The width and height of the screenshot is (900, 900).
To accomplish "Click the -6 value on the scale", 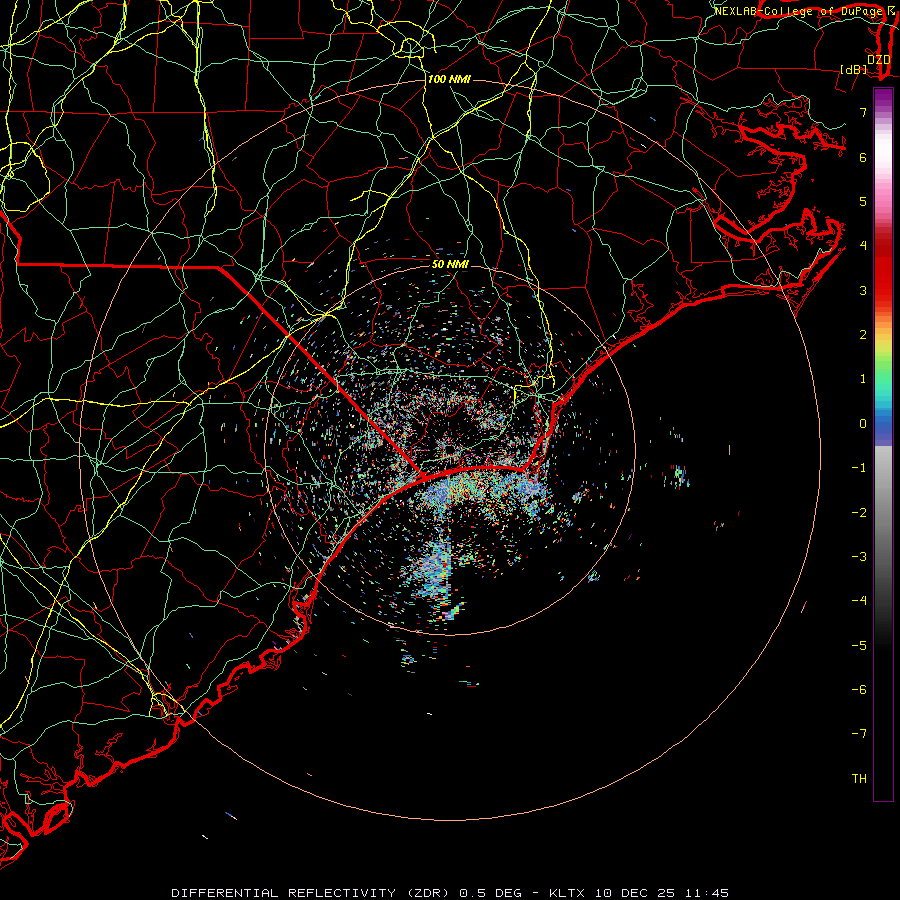I will pos(859,690).
